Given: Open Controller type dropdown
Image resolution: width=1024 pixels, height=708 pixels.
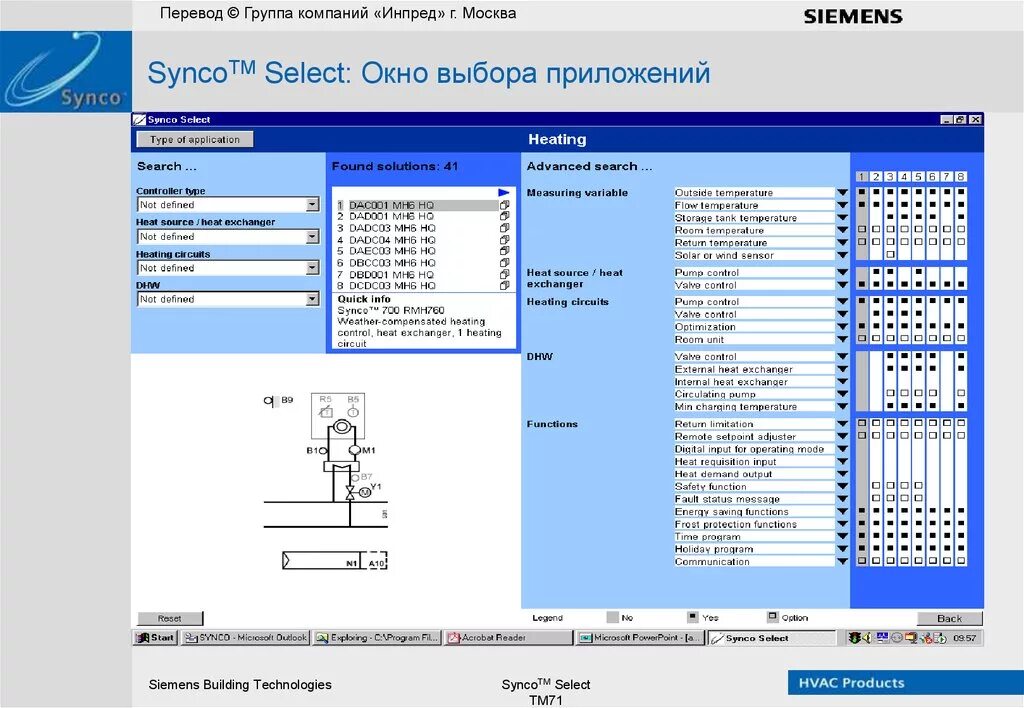Looking at the screenshot, I should pos(312,205).
